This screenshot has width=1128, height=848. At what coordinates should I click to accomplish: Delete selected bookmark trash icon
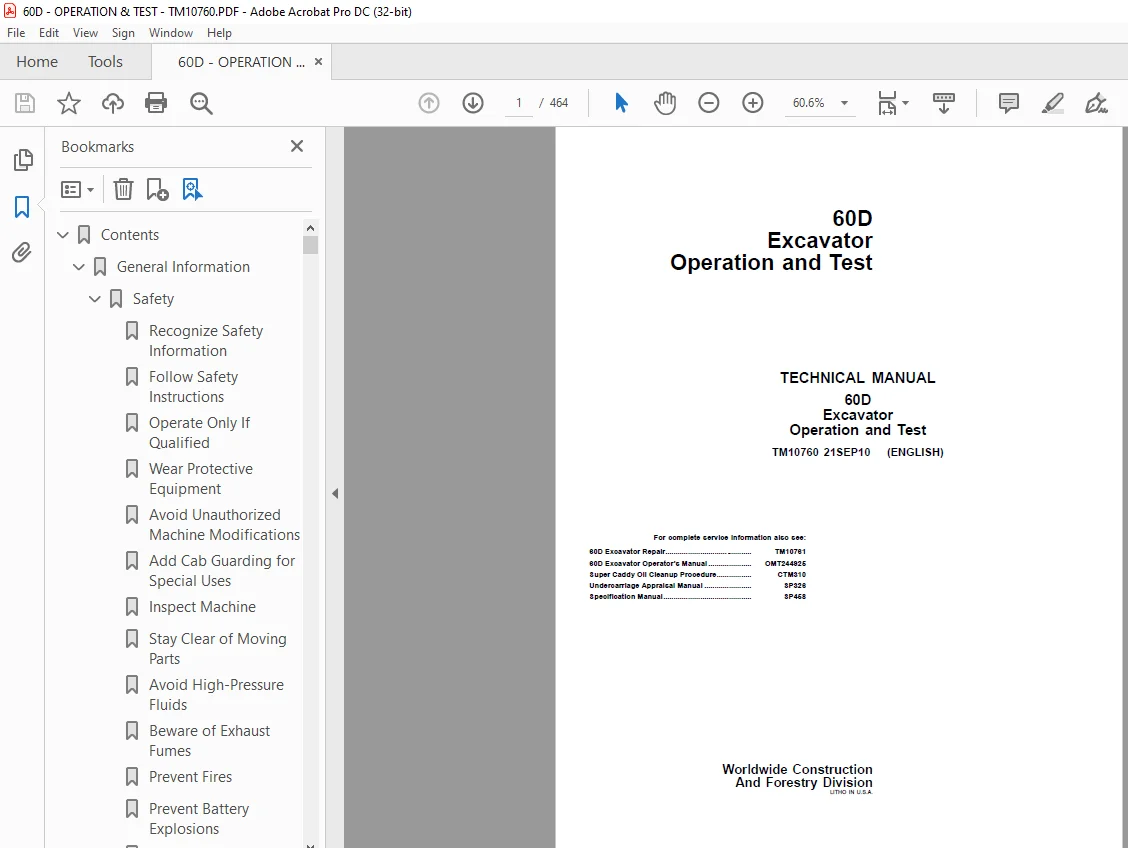click(x=123, y=189)
